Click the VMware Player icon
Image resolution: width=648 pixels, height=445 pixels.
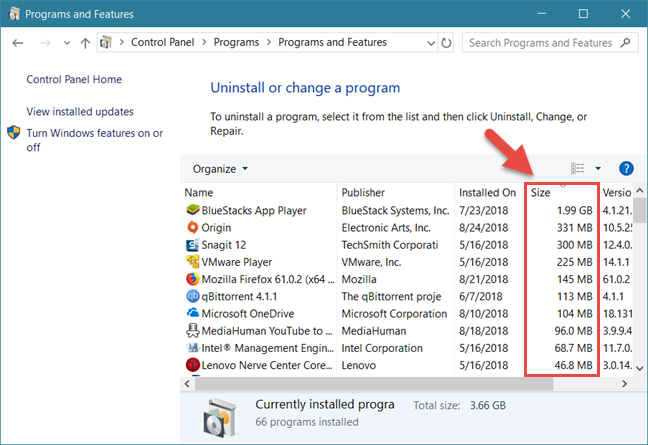pyautogui.click(x=193, y=262)
